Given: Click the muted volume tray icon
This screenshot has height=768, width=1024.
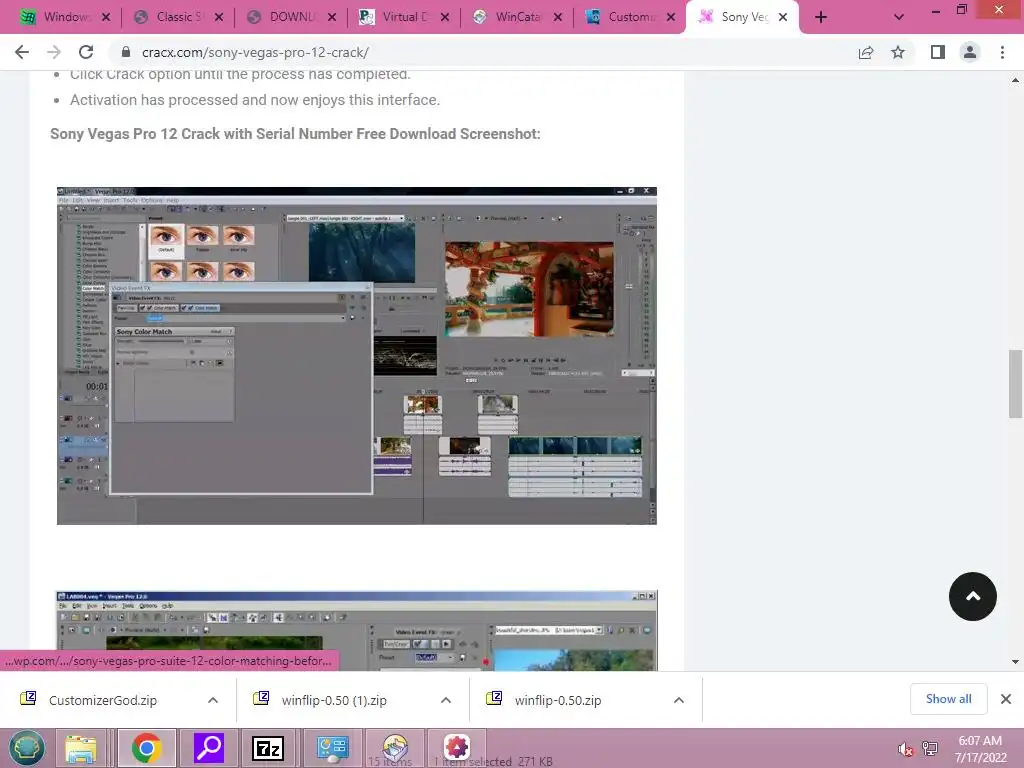Looking at the screenshot, I should coord(905,749).
